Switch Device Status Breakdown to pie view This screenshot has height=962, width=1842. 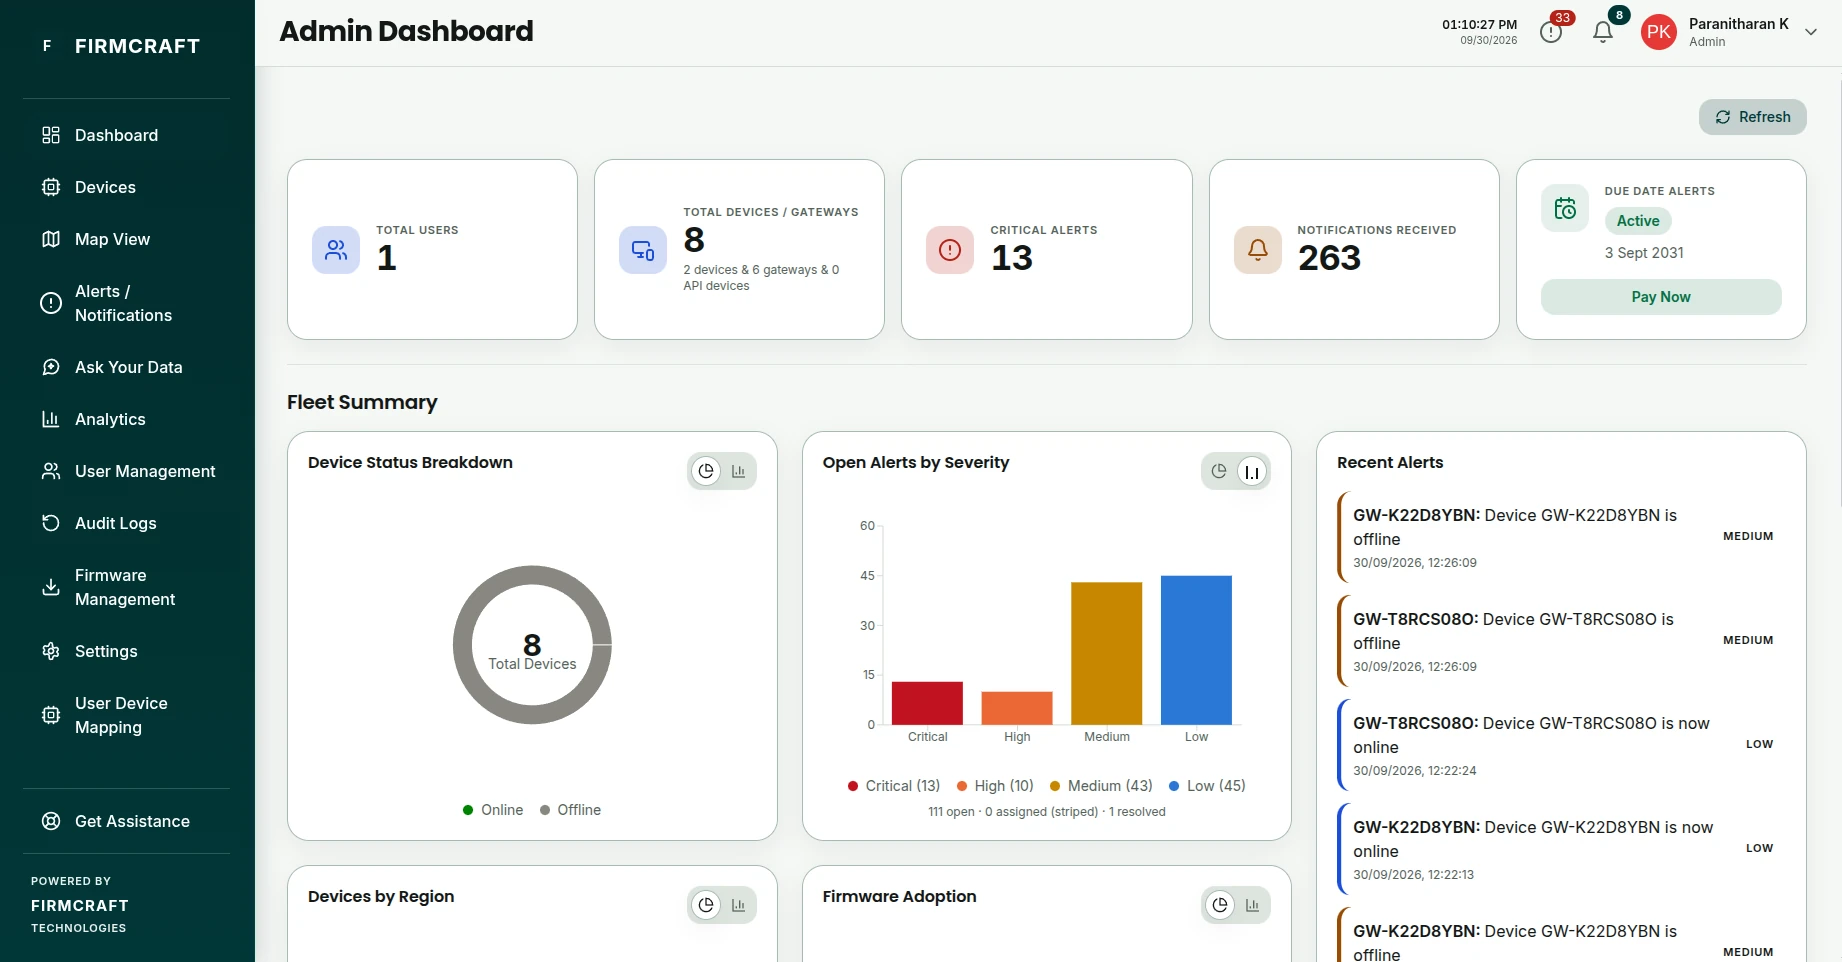pos(706,471)
